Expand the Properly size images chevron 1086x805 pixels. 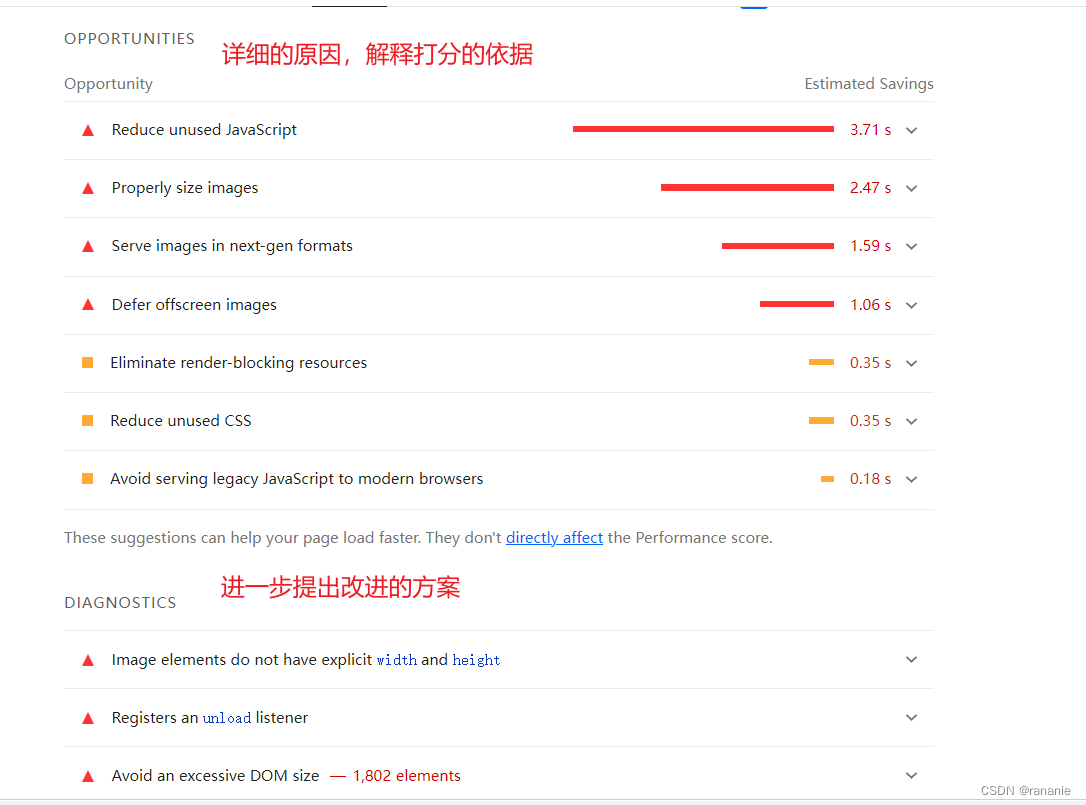pos(911,188)
